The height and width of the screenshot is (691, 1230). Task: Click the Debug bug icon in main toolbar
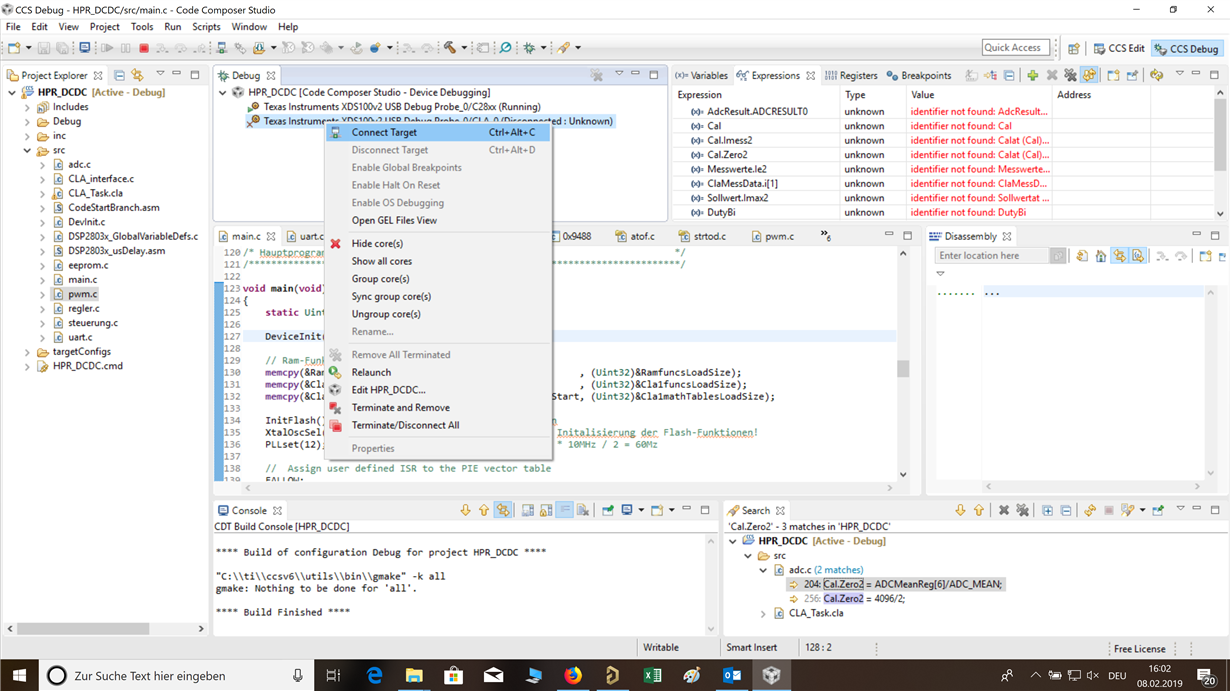coord(529,48)
